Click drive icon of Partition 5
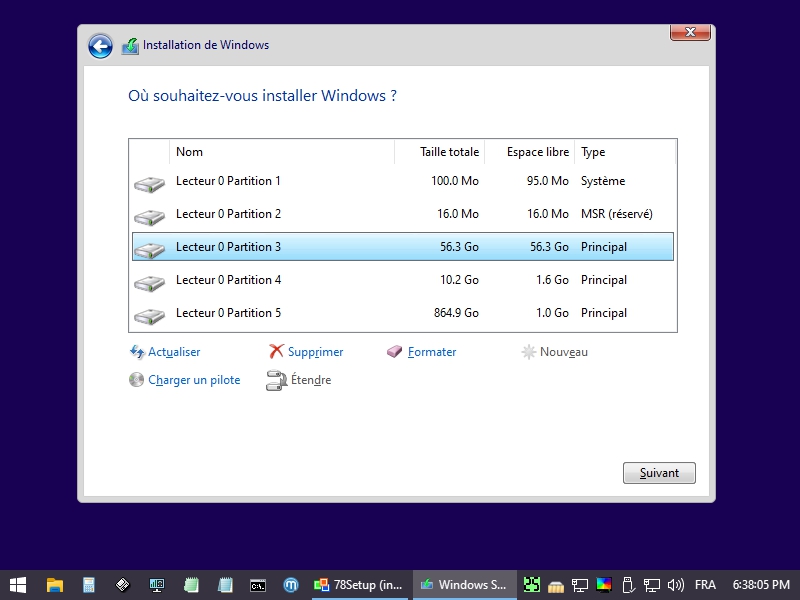Image resolution: width=800 pixels, height=600 pixels. click(x=149, y=315)
